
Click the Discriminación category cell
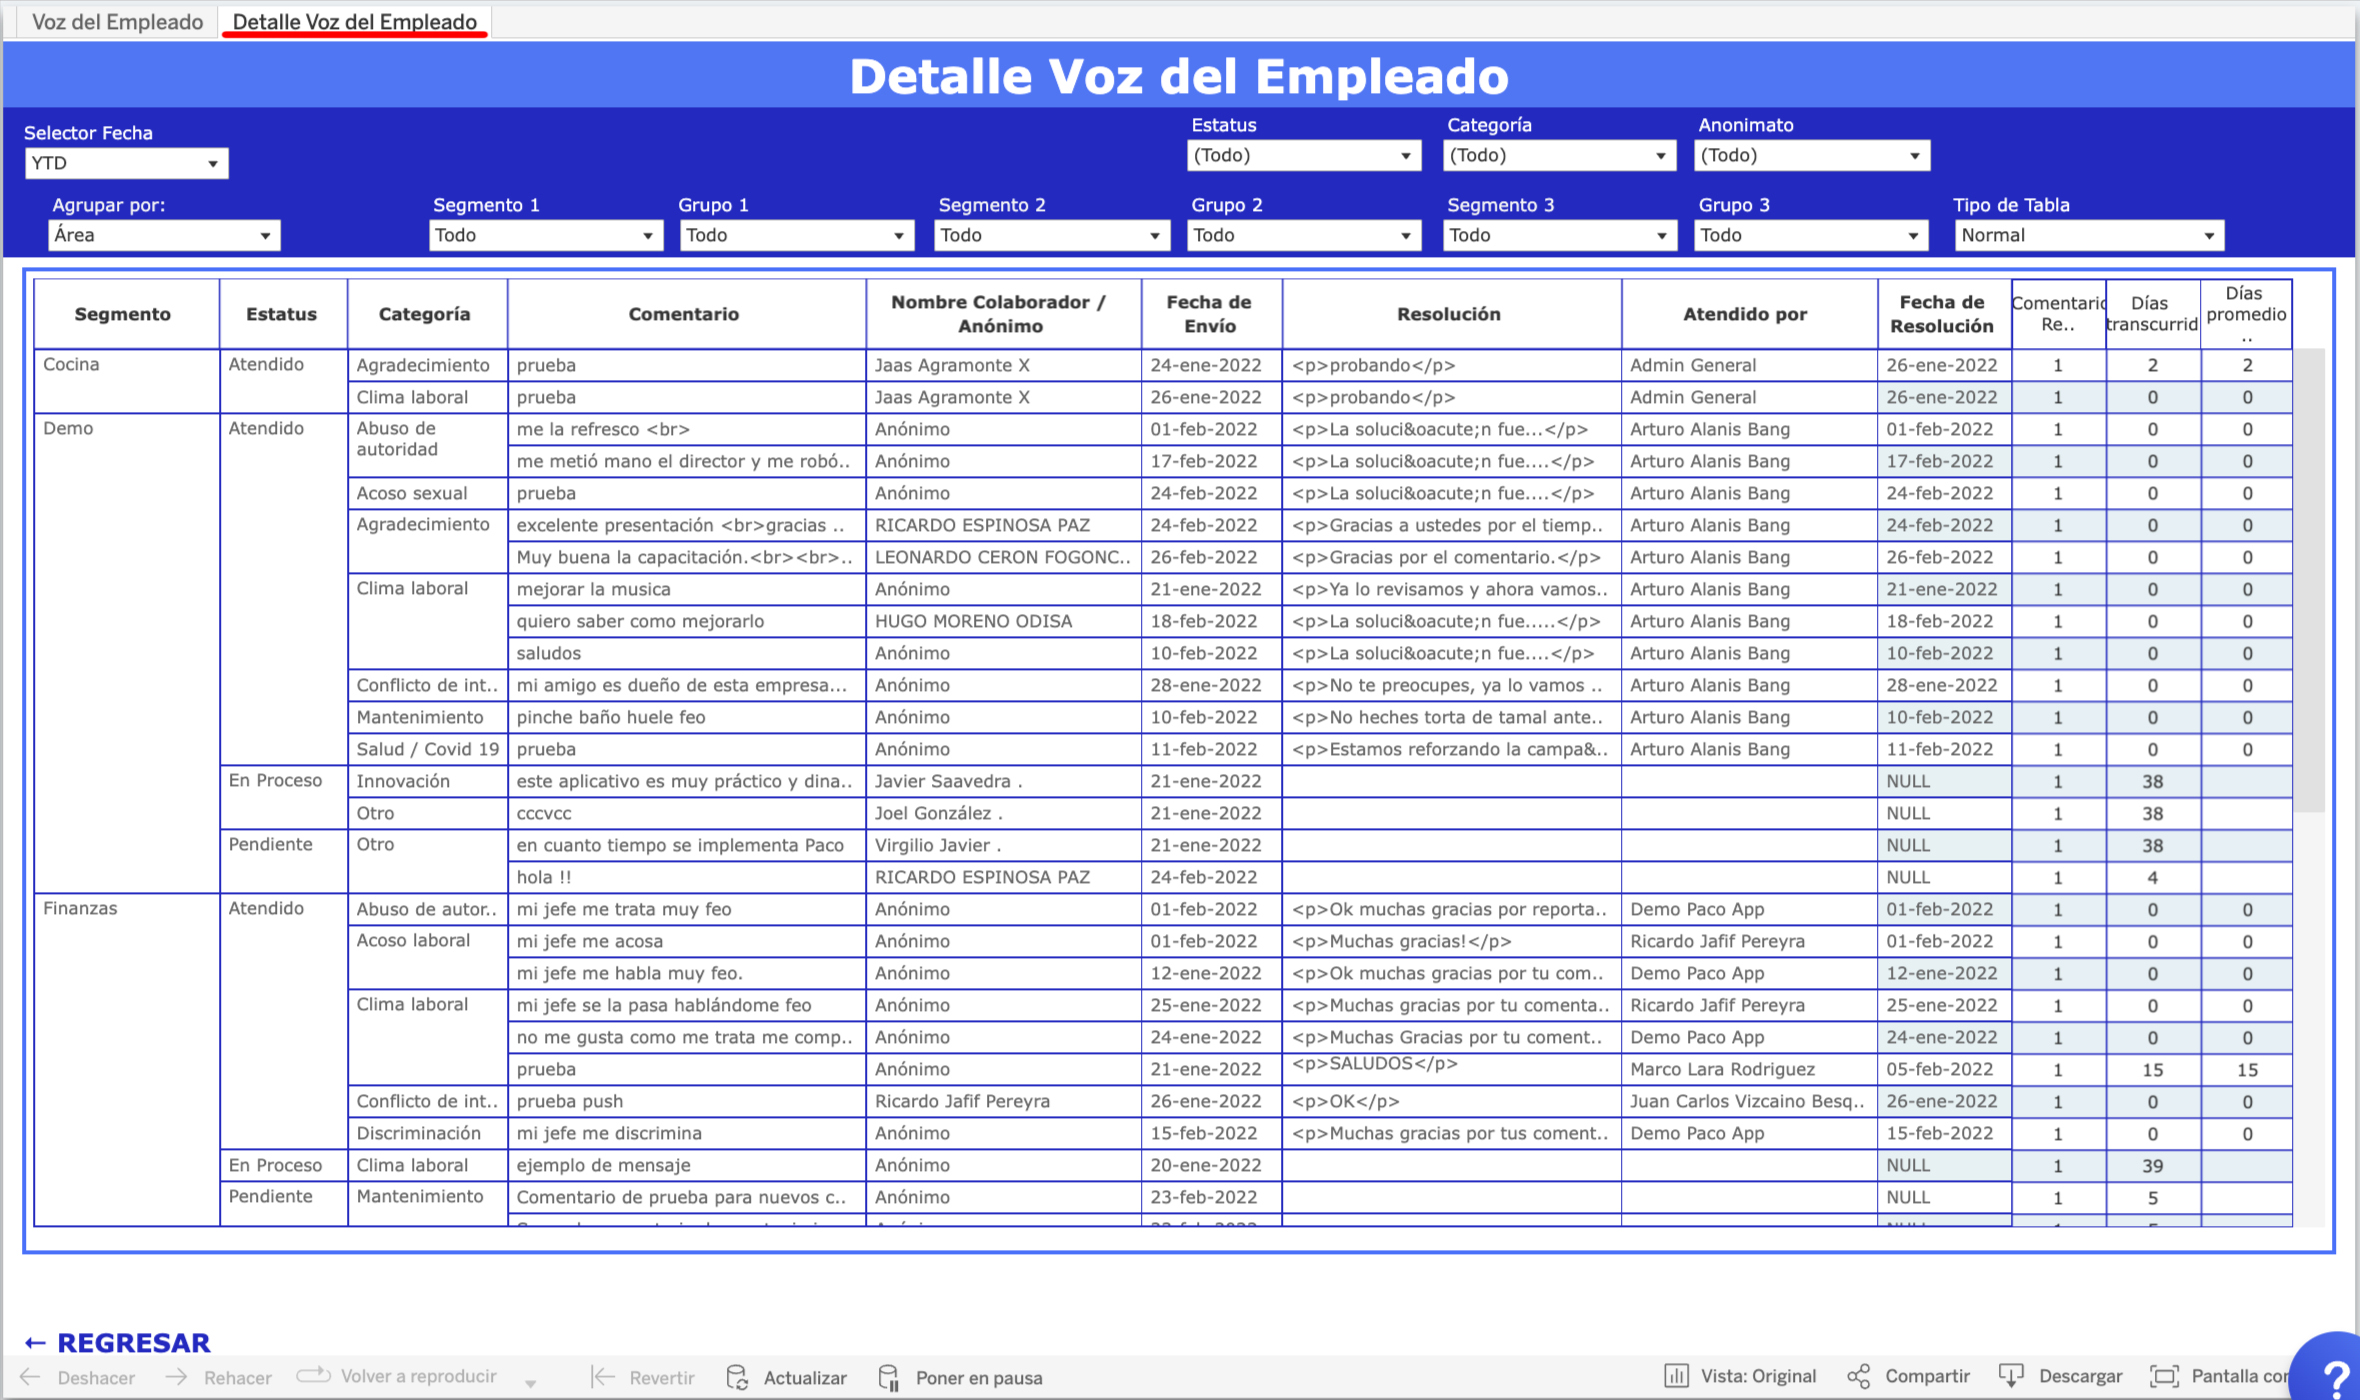point(427,1133)
